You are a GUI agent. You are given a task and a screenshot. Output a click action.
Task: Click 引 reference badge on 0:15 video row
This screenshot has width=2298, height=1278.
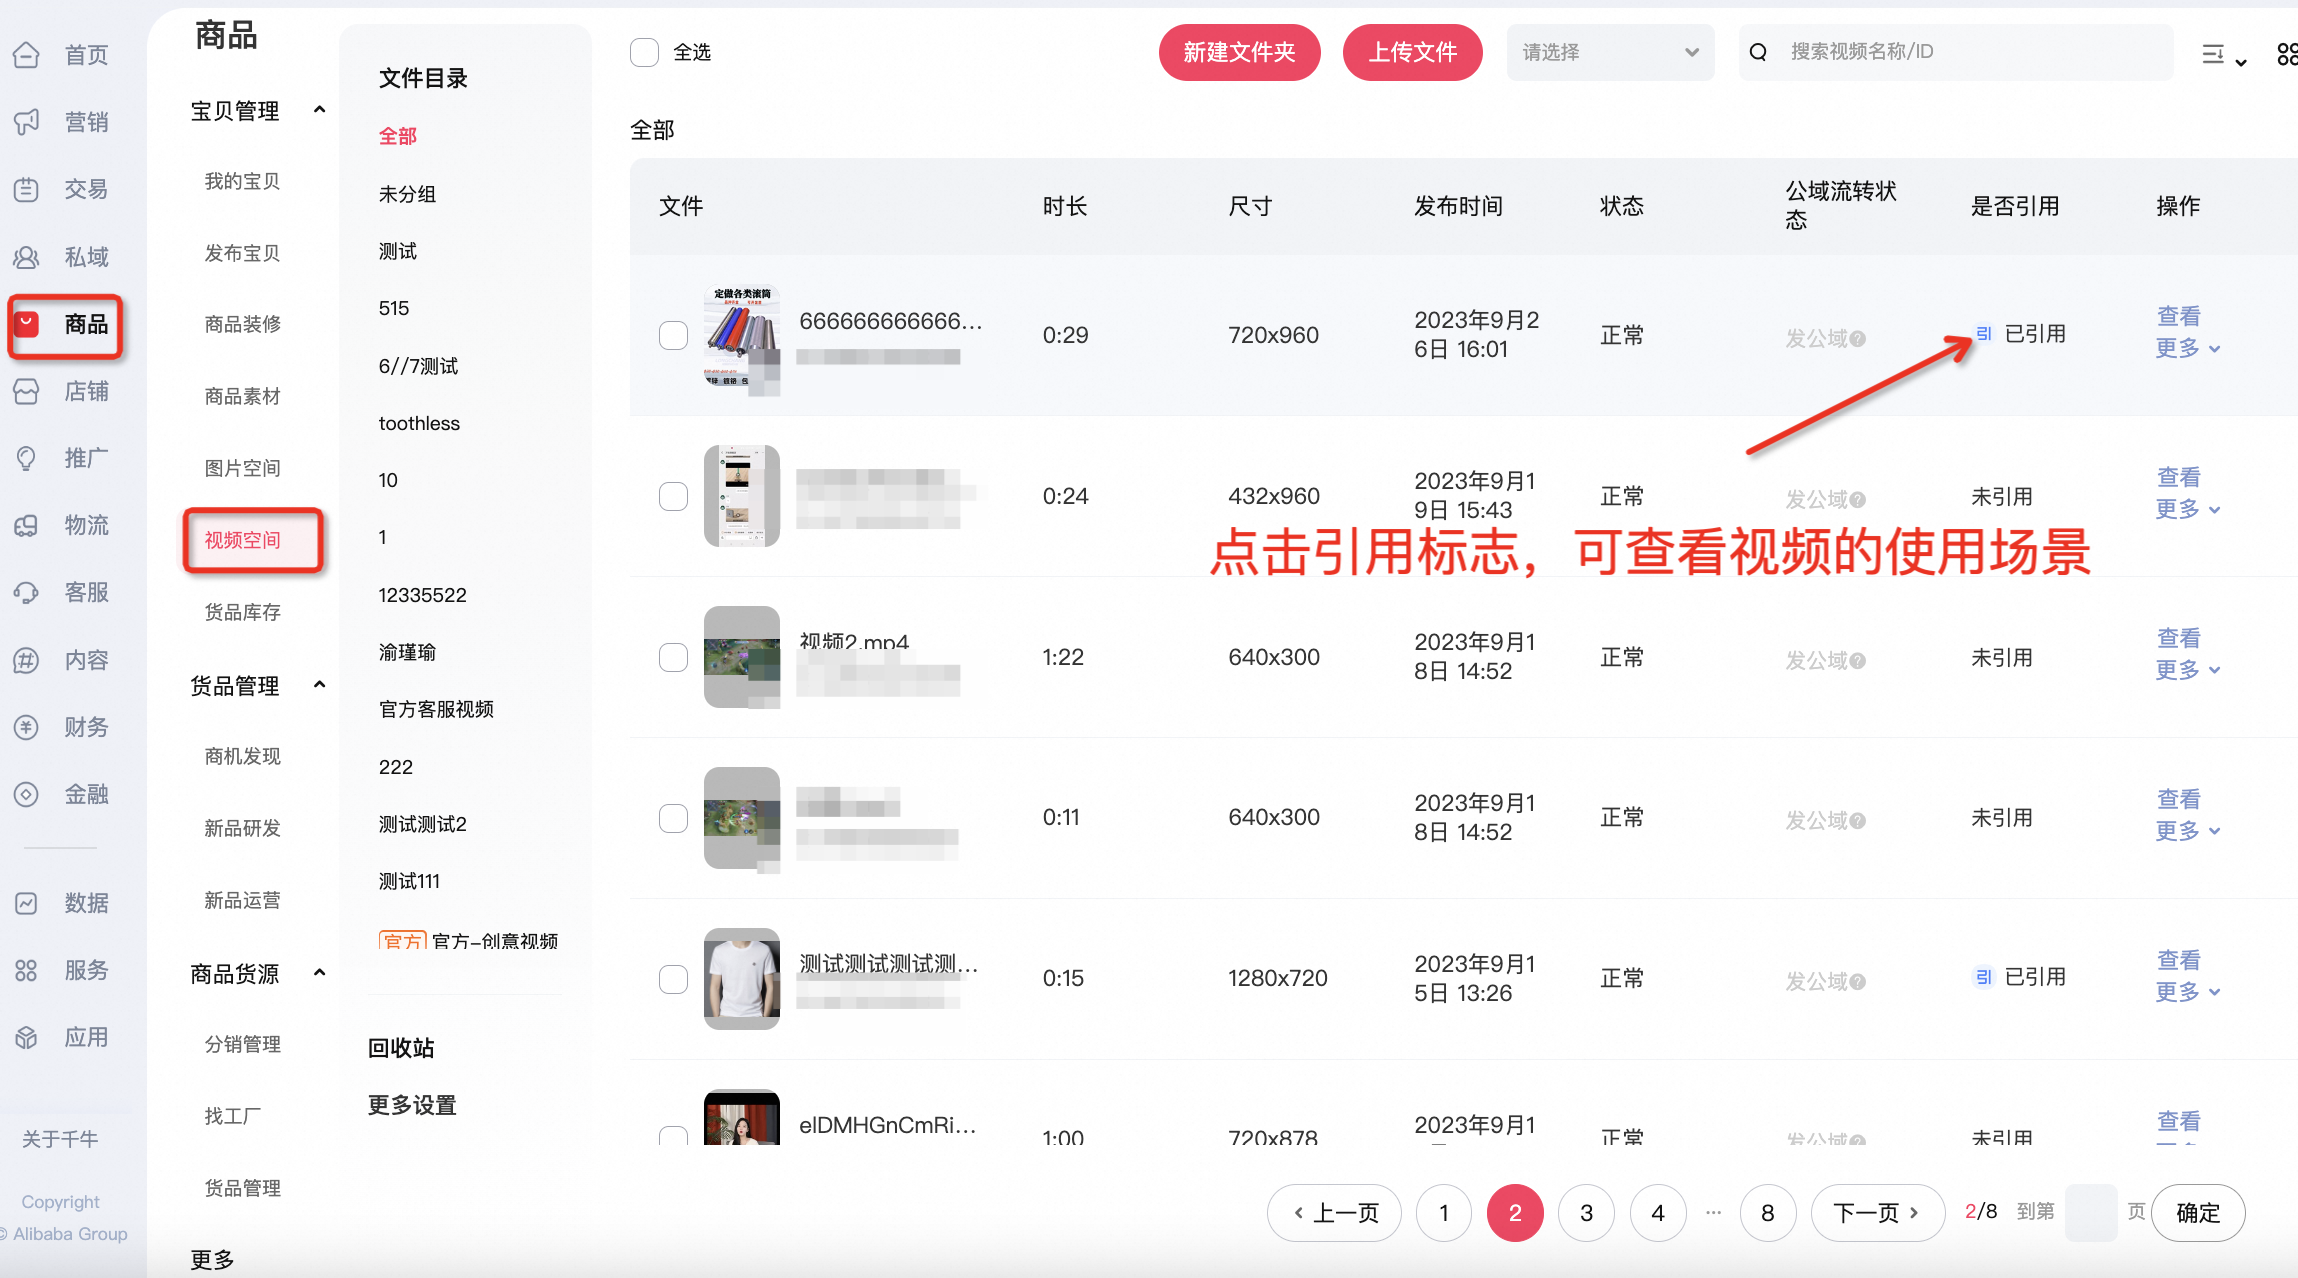point(1984,977)
